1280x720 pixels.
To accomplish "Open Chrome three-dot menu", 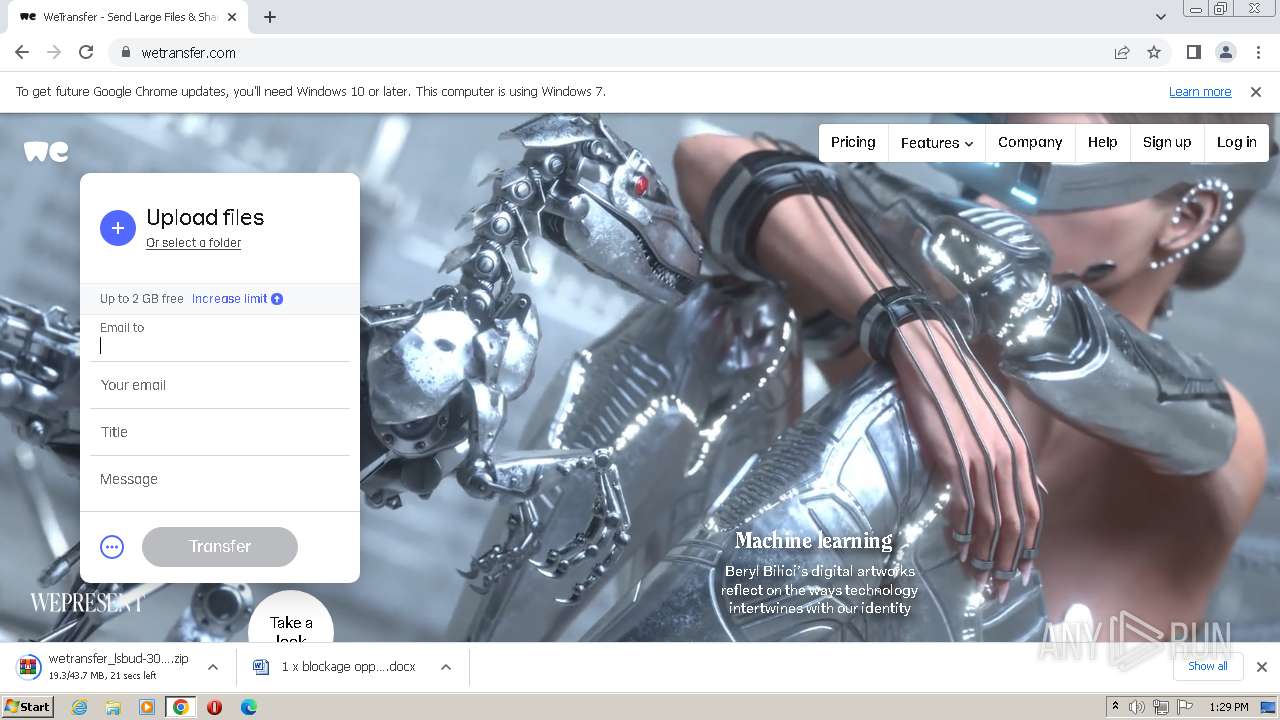I will pyautogui.click(x=1258, y=52).
